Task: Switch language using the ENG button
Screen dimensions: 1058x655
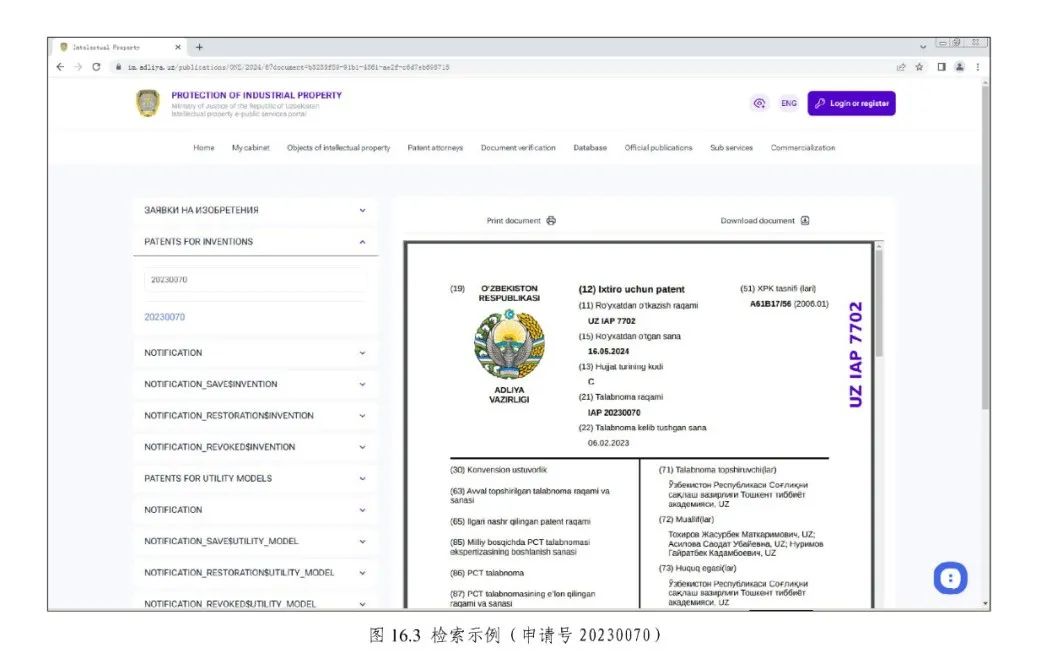Action: [789, 103]
